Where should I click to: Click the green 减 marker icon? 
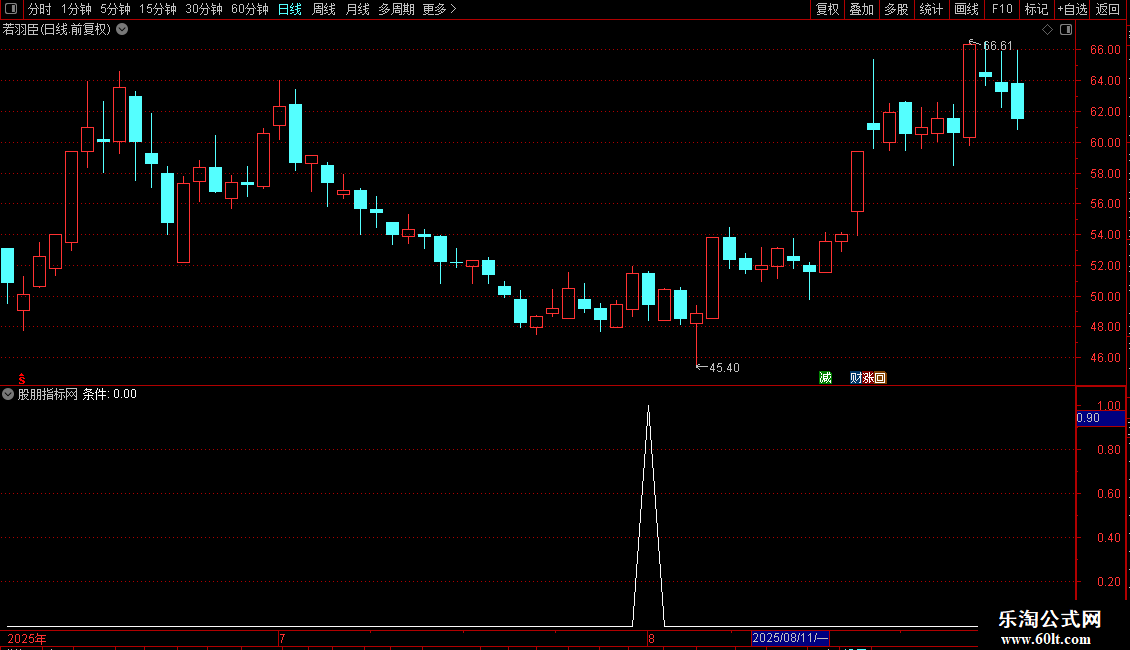[x=825, y=378]
